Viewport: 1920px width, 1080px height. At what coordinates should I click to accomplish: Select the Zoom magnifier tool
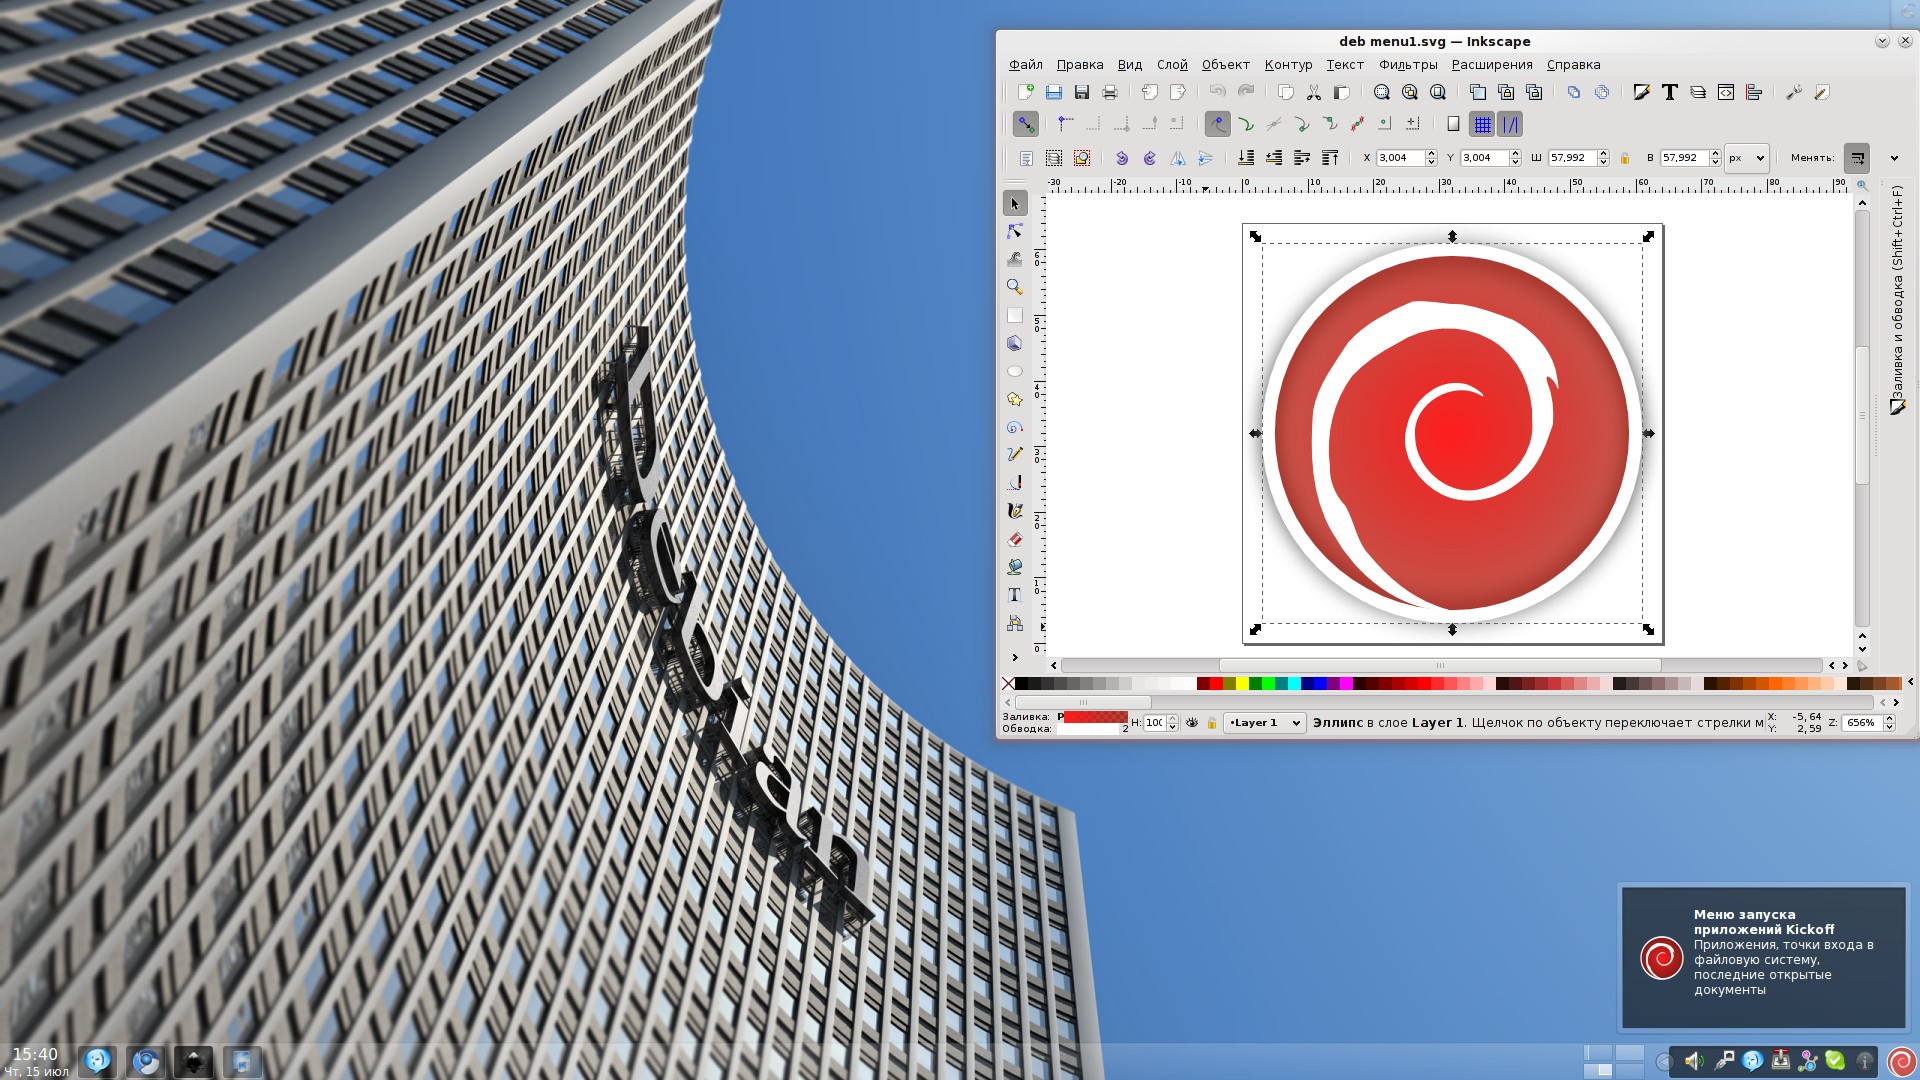coord(1014,287)
